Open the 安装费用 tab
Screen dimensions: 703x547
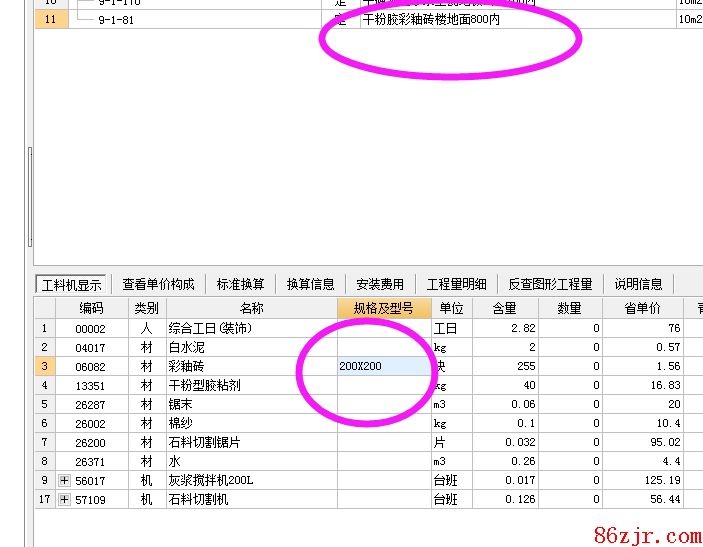click(x=380, y=284)
